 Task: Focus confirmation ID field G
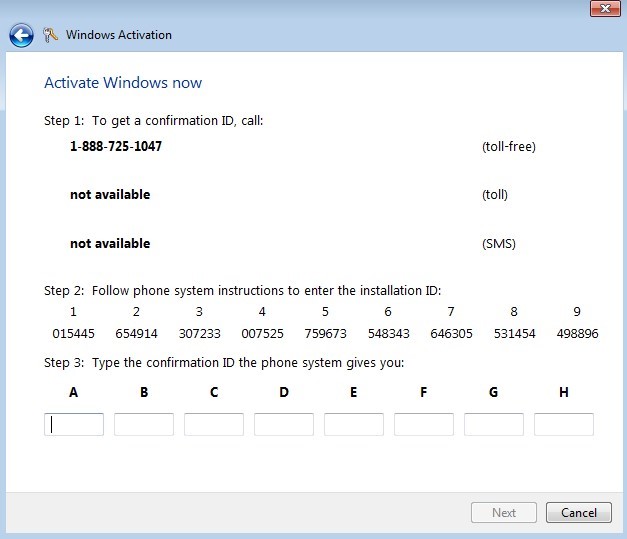(494, 424)
